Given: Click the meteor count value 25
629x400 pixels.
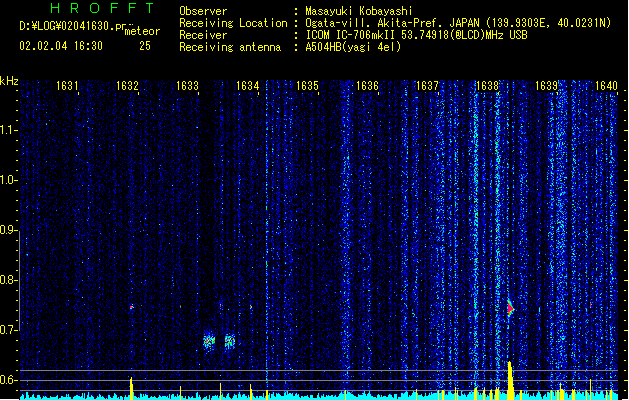Looking at the screenshot, I should (x=145, y=46).
